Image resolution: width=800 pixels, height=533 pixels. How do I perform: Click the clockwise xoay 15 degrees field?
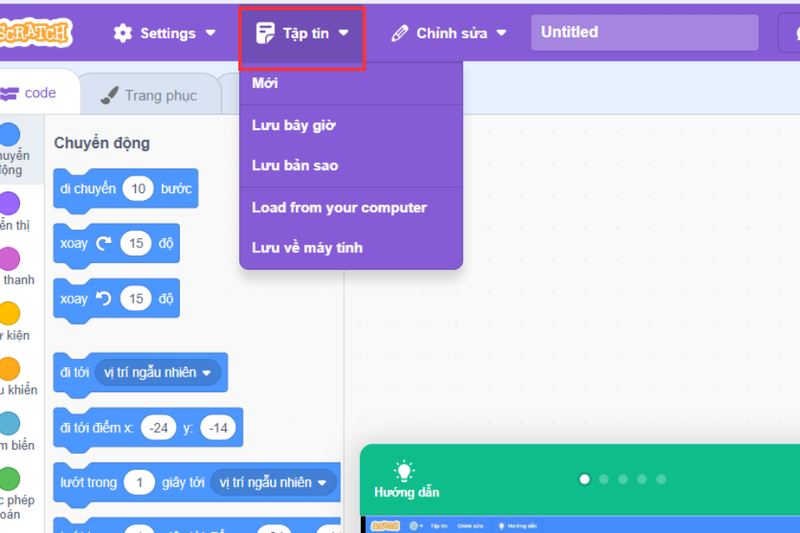tap(136, 243)
